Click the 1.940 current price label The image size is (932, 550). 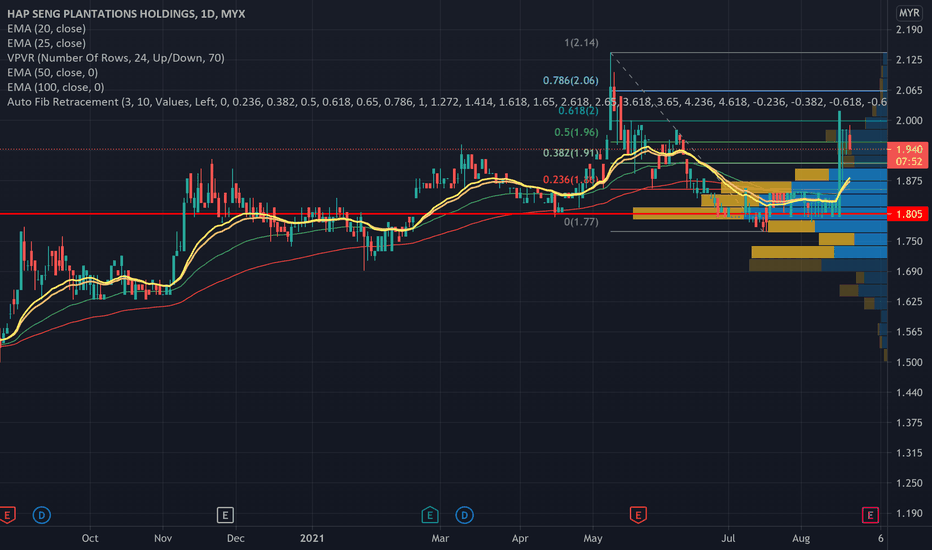click(908, 149)
